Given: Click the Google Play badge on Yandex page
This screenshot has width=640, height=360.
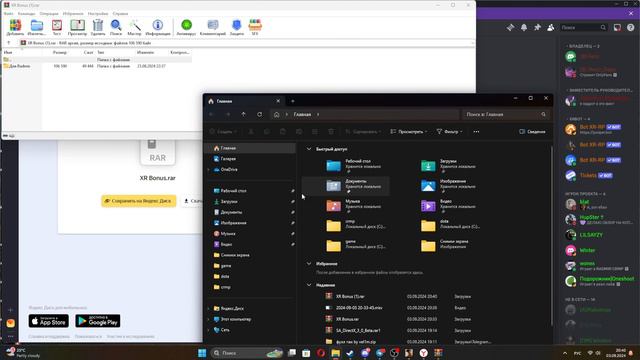Looking at the screenshot, I should [x=98, y=321].
